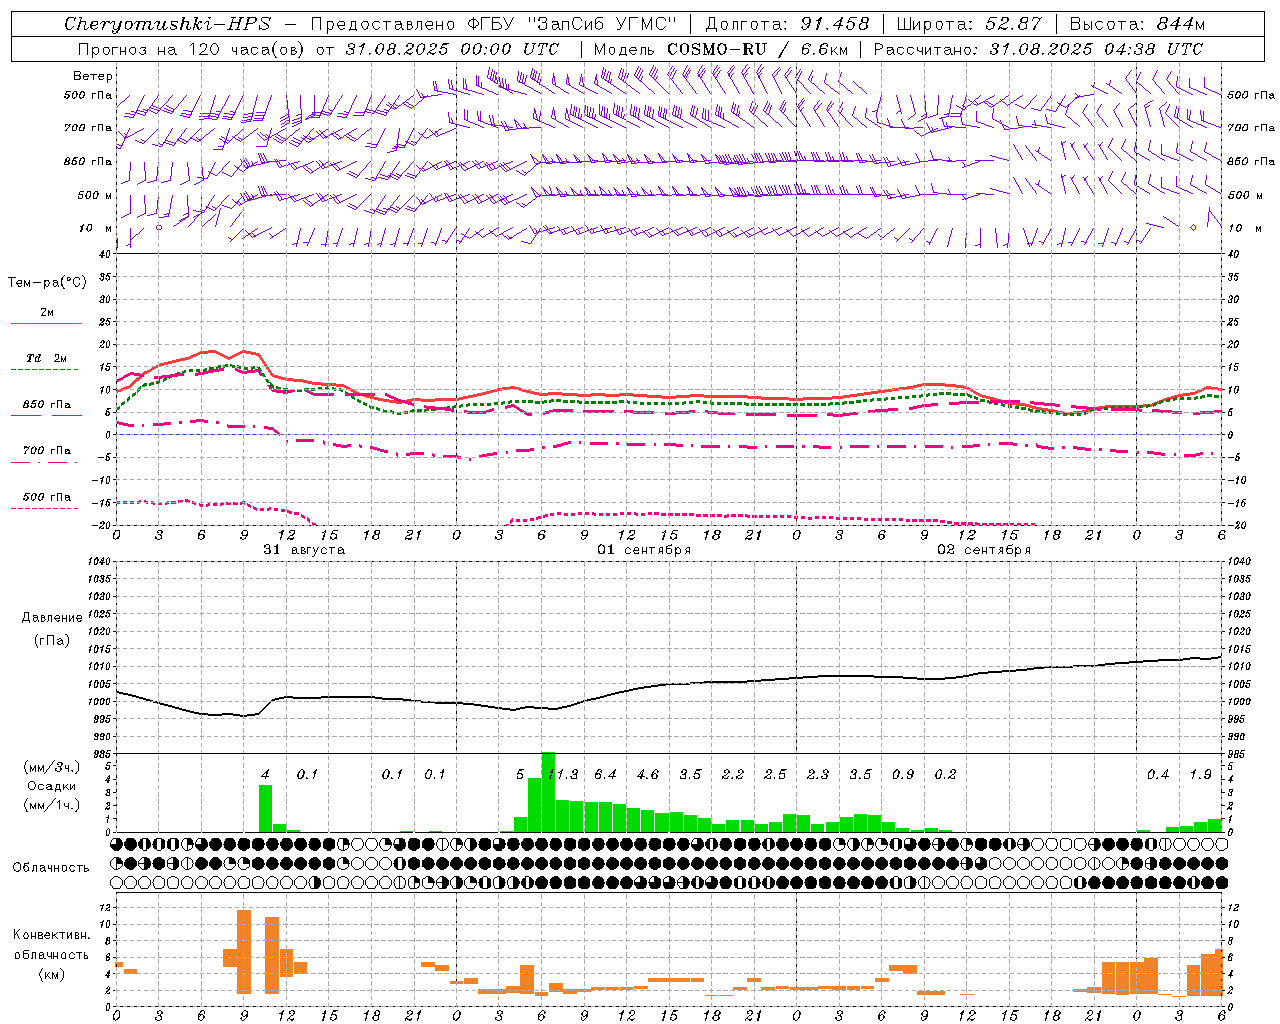Click the tallest green precipitation bar
This screenshot has width=1280, height=1024.
548,792
